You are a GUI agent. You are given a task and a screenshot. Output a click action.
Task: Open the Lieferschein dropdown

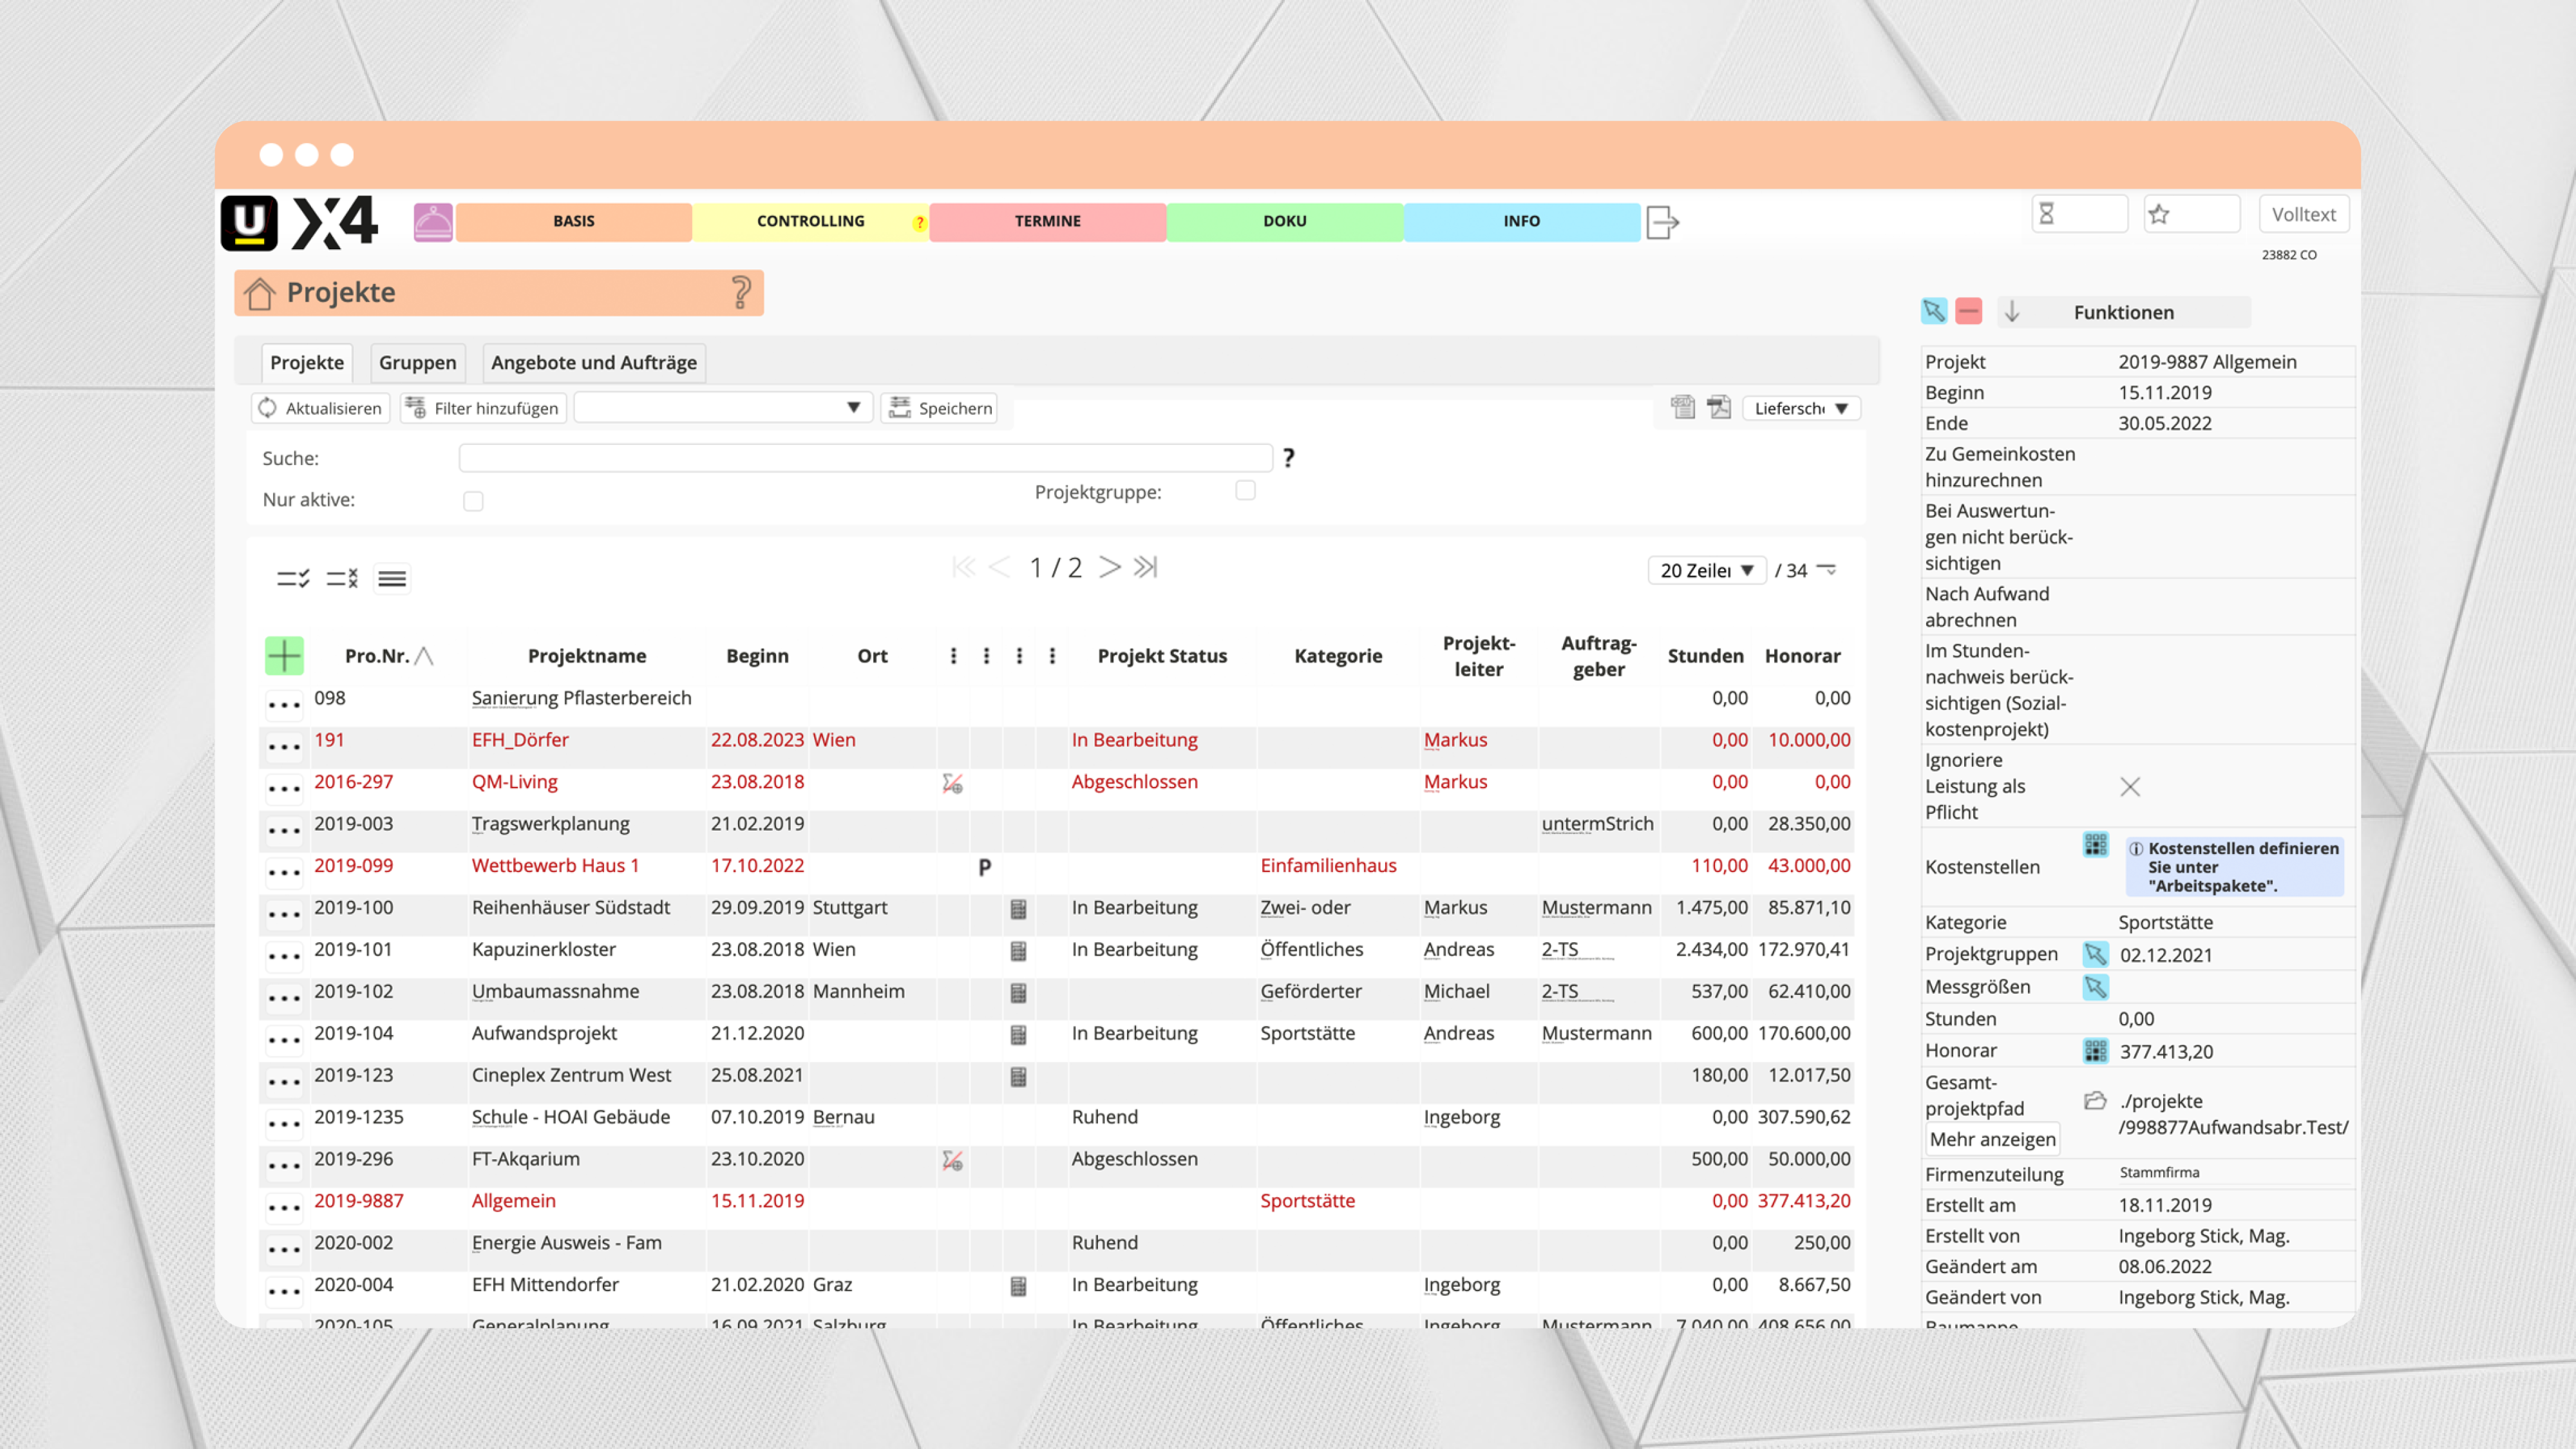coord(1801,408)
